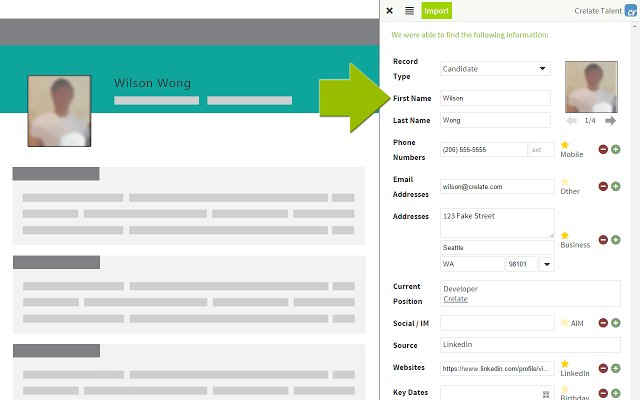Add another Social / IM row
This screenshot has width=640, height=400.
pyautogui.click(x=616, y=323)
